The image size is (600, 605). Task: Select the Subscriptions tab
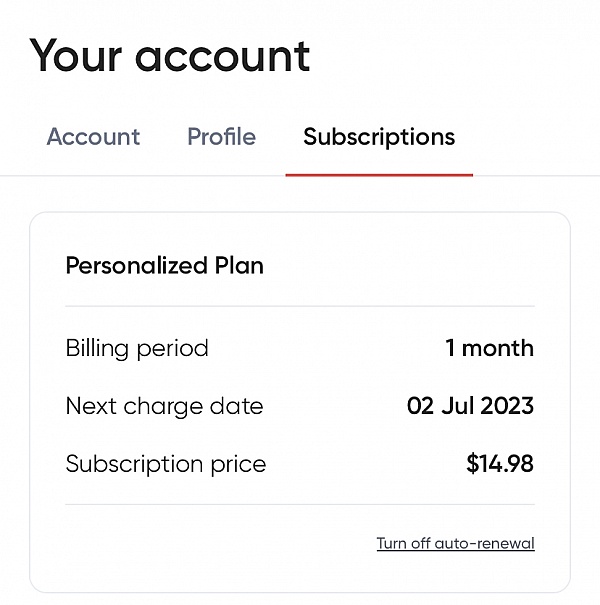(379, 137)
